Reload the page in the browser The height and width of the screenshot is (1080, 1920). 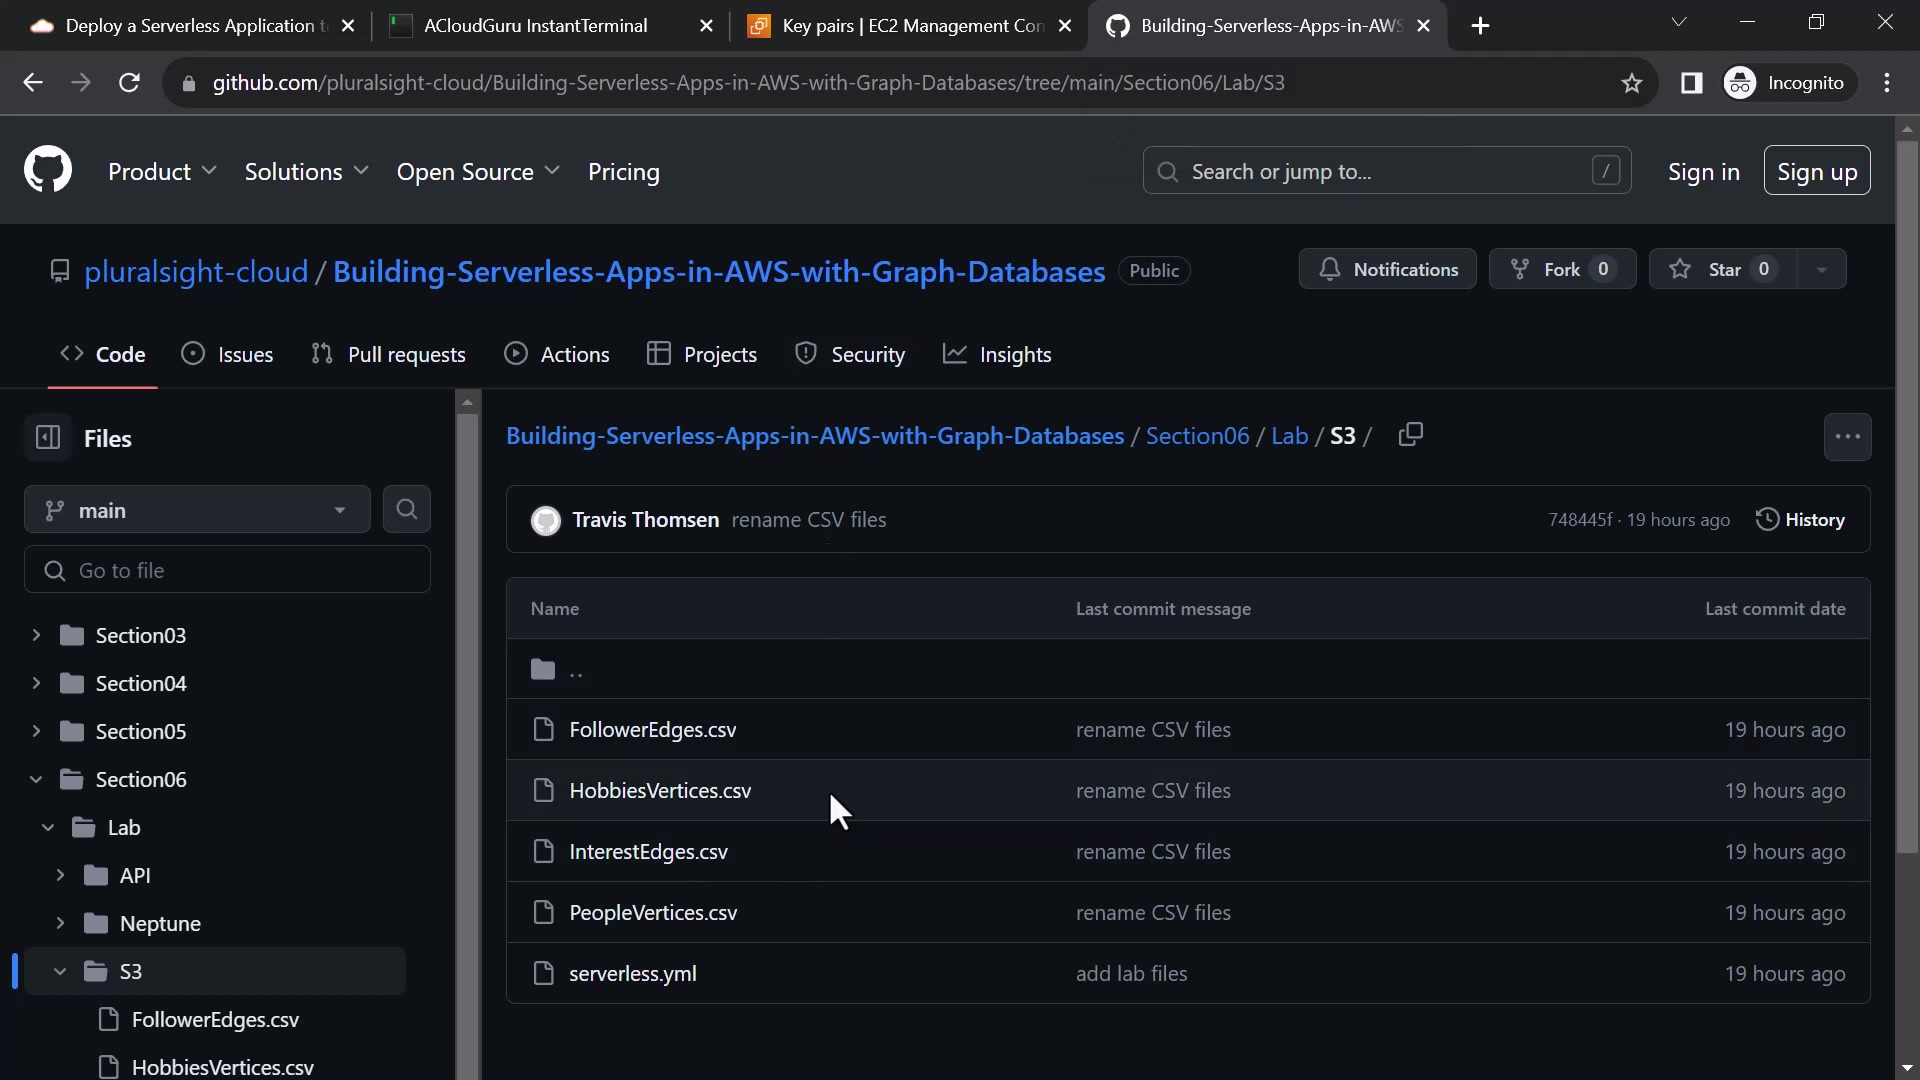(129, 83)
